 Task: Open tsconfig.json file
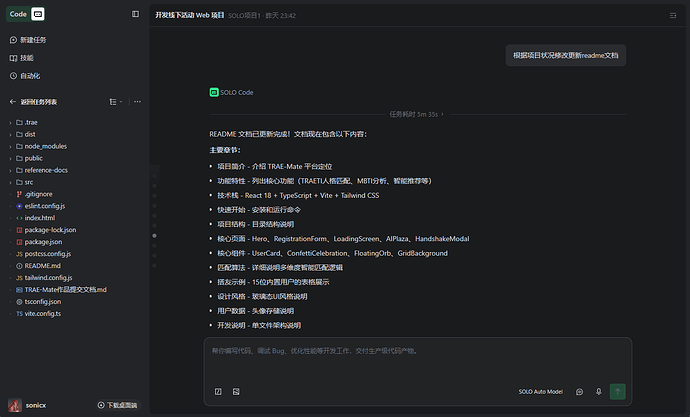click(39, 302)
